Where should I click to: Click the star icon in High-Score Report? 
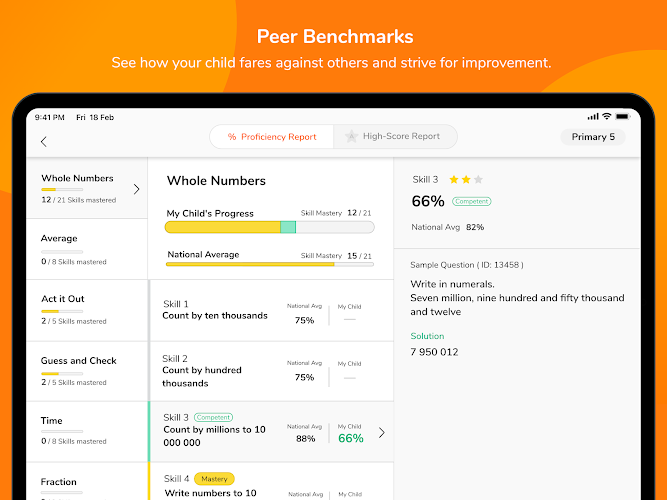351,136
